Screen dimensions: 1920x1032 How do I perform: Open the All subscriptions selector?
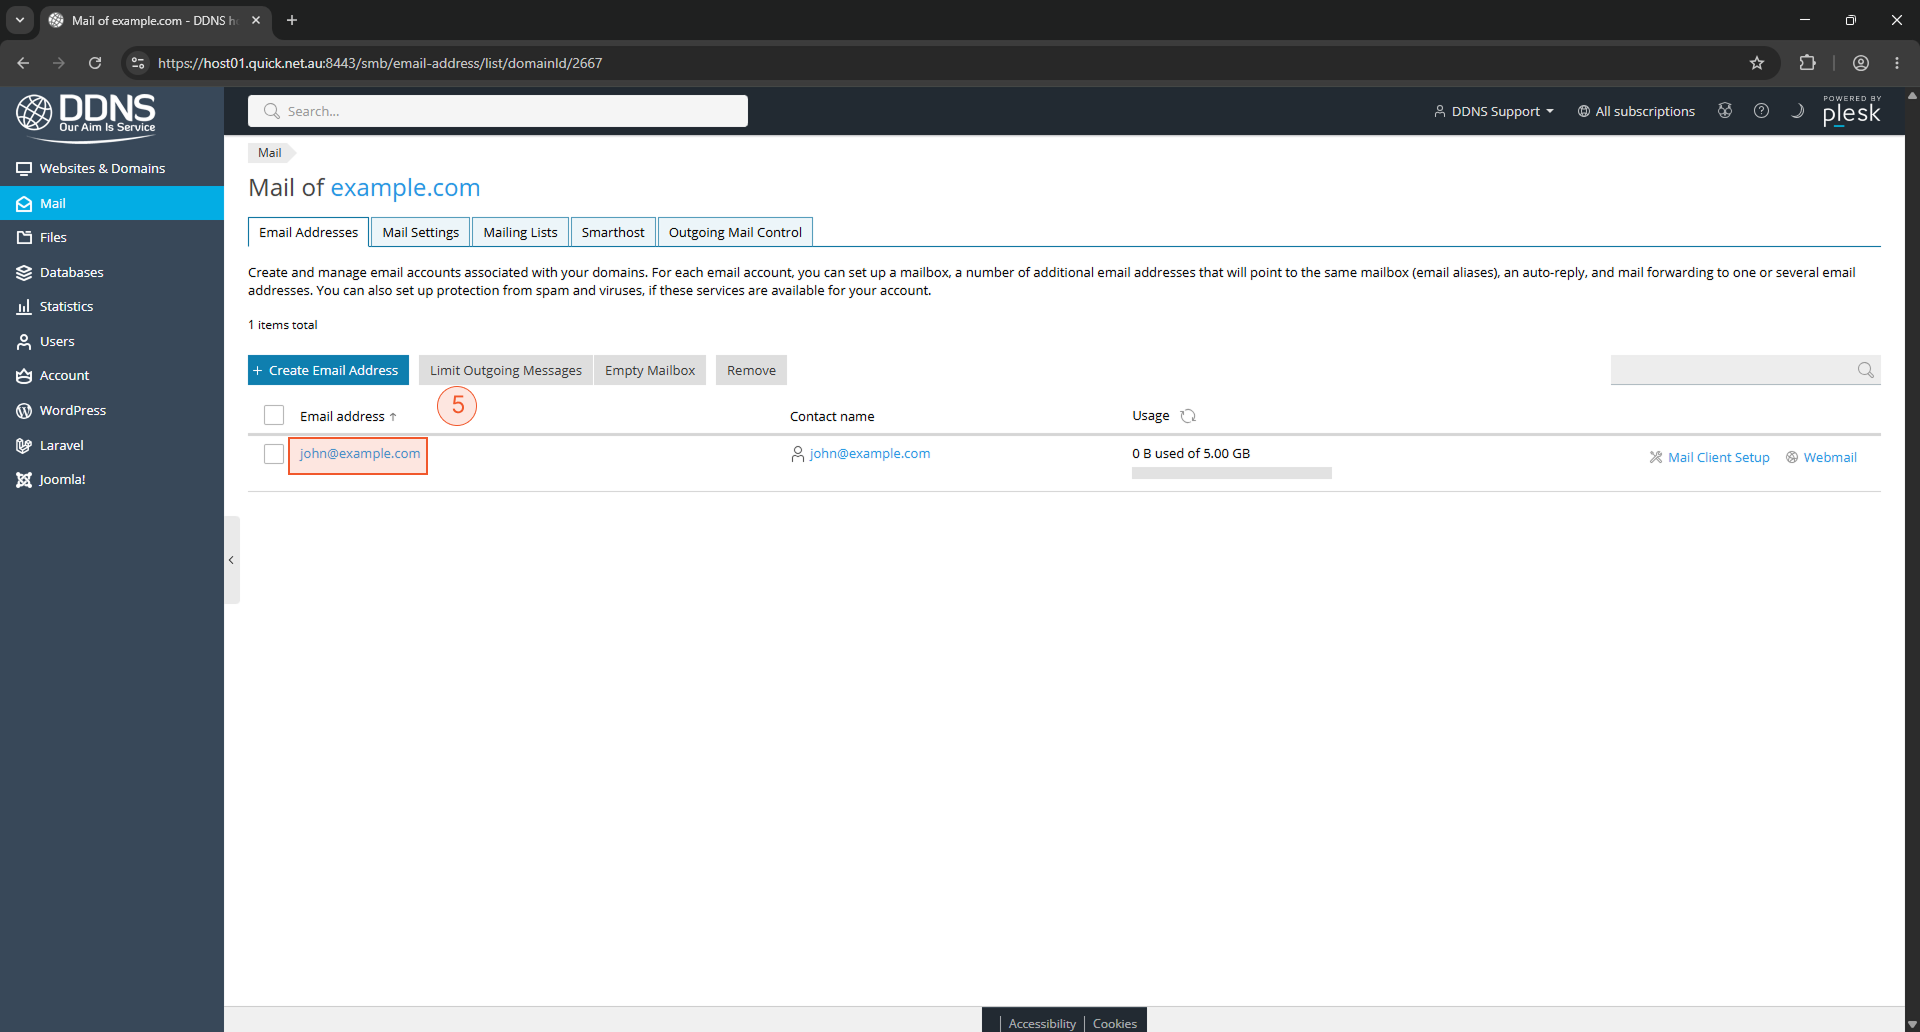[1636, 111]
